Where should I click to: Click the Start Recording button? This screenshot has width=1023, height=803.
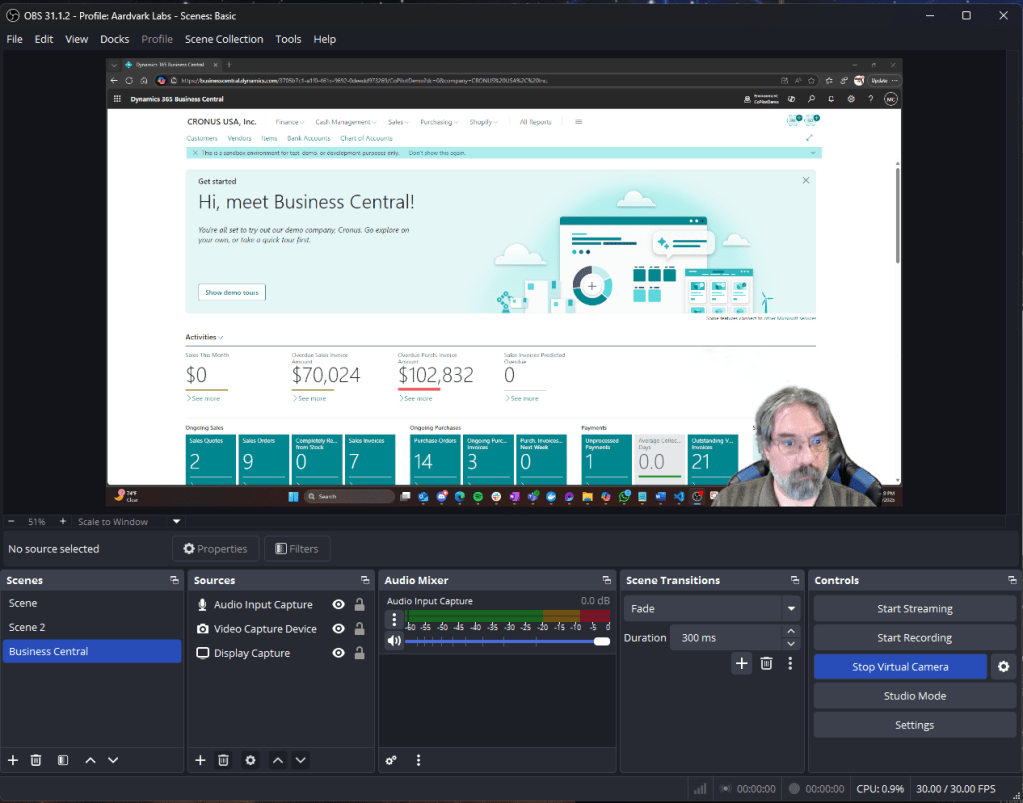914,638
